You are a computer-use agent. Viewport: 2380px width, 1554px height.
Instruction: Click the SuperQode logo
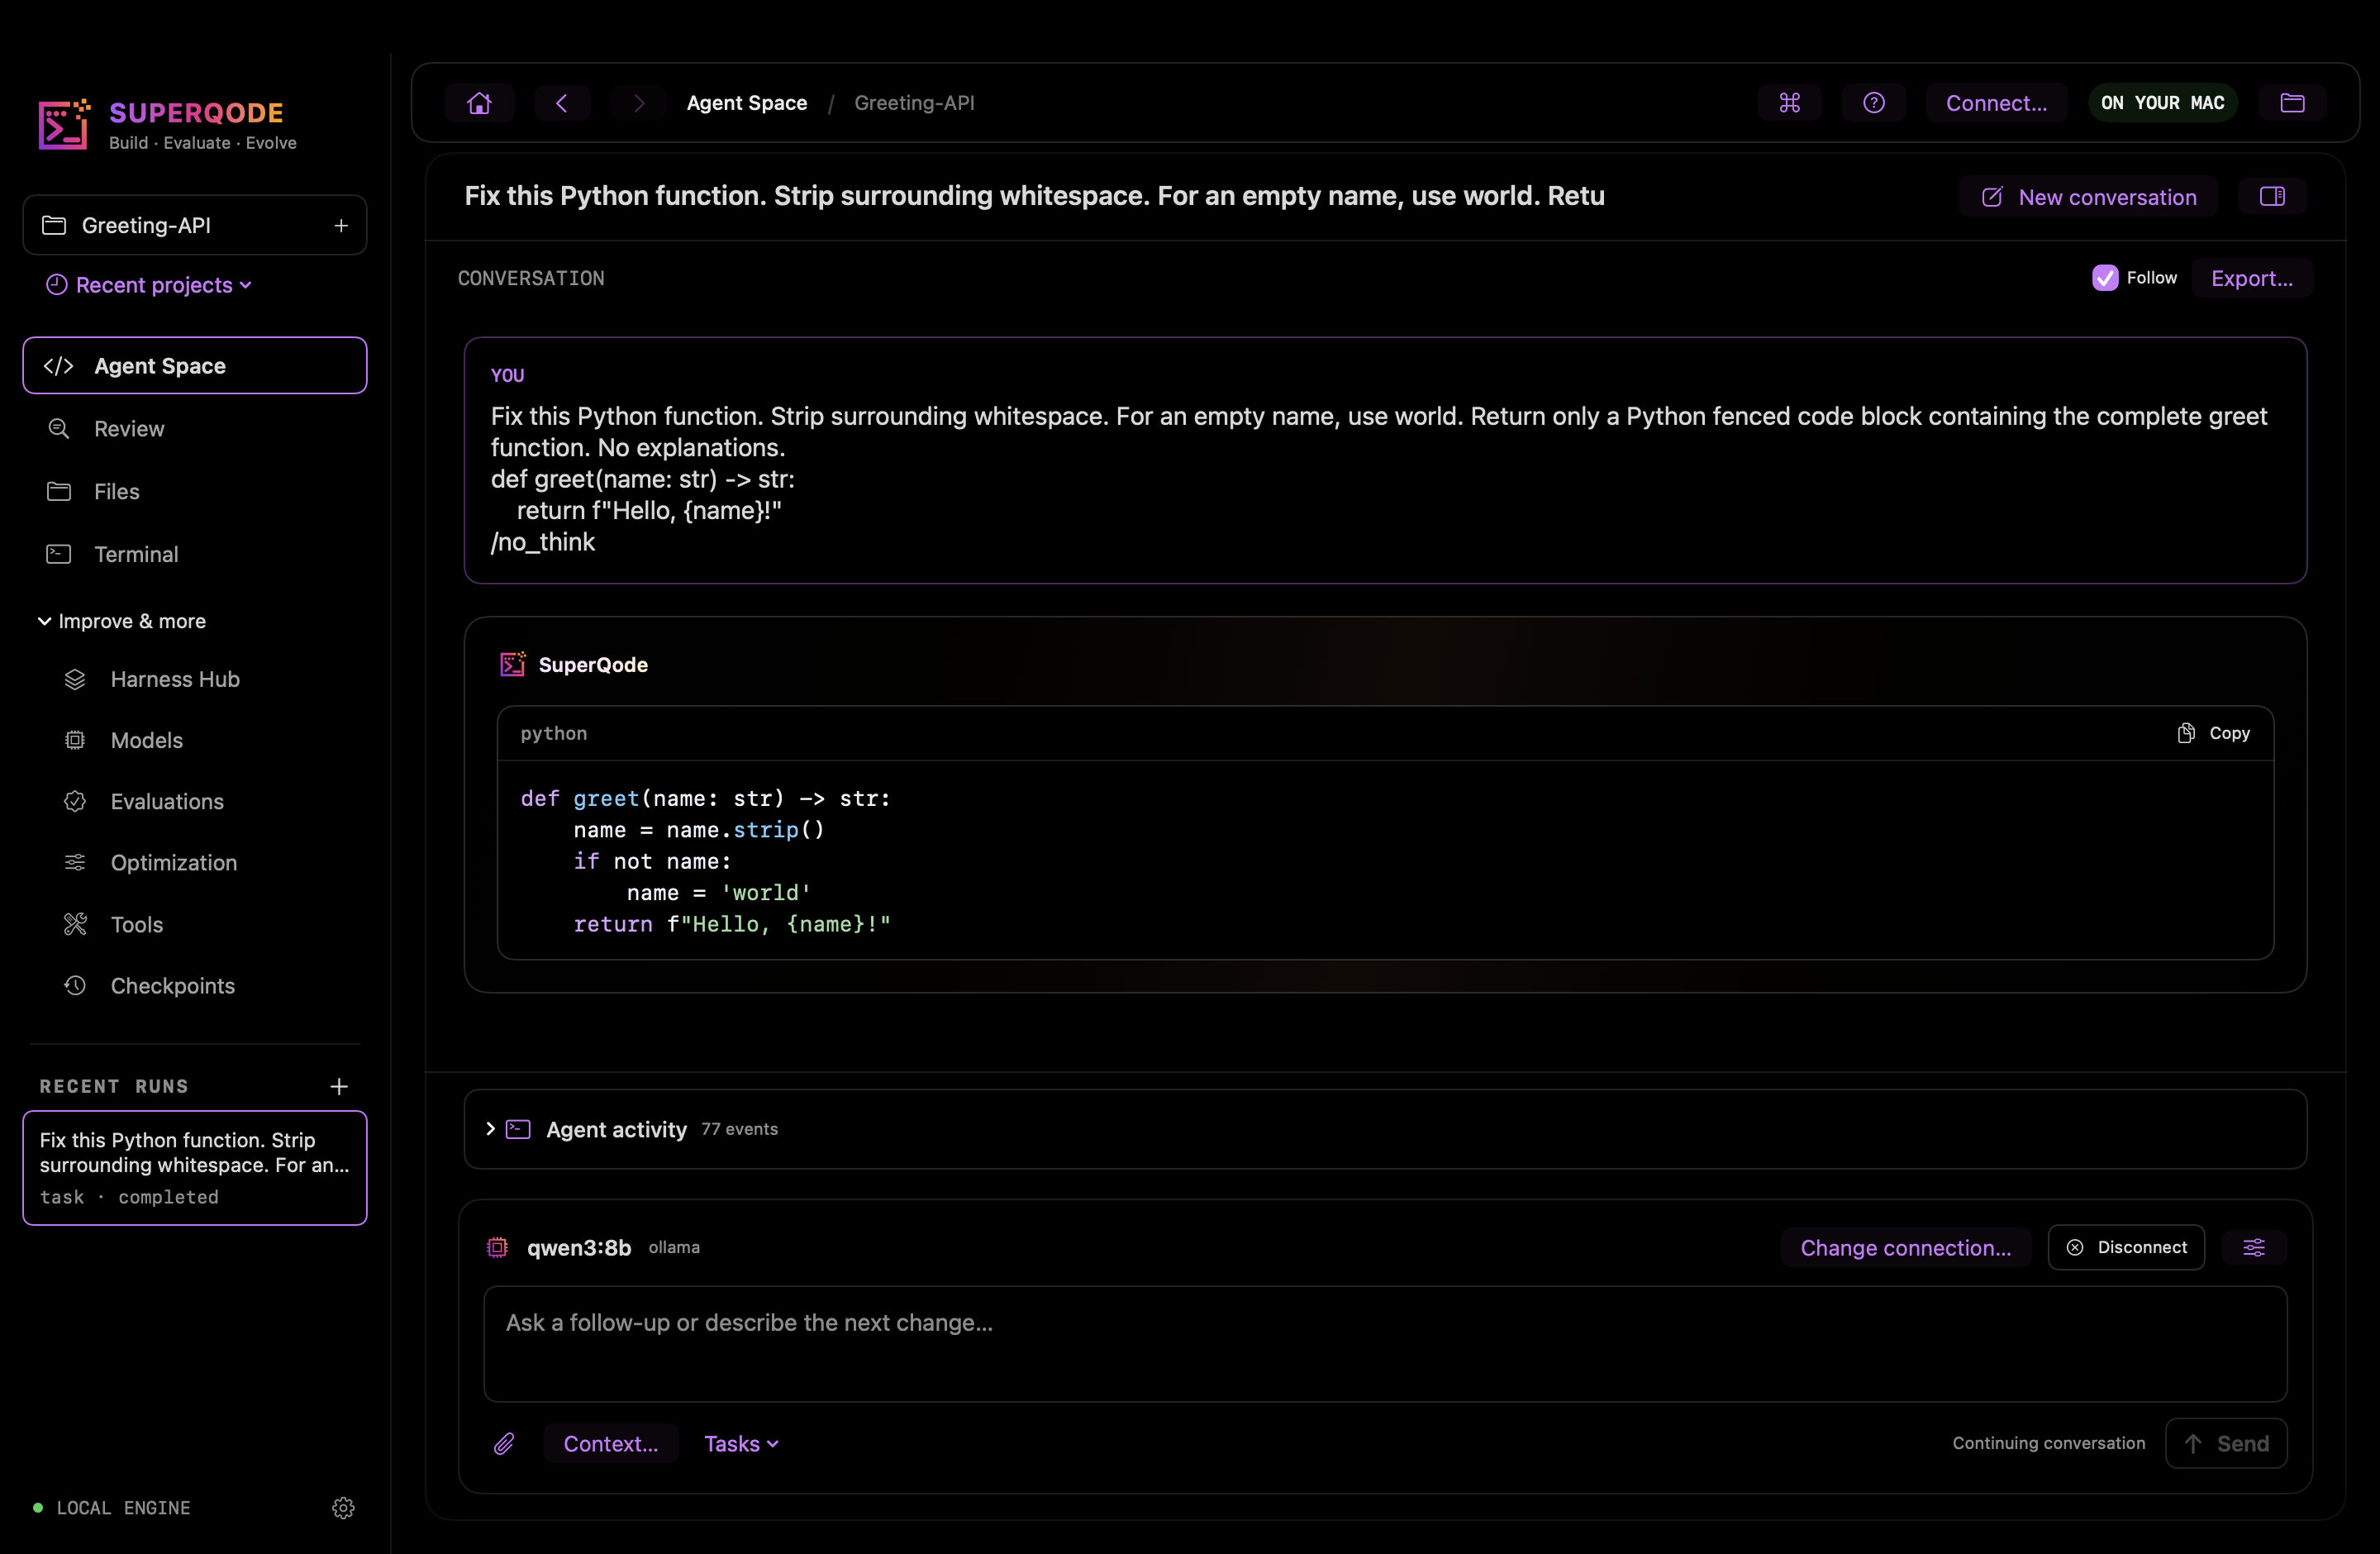coord(64,125)
